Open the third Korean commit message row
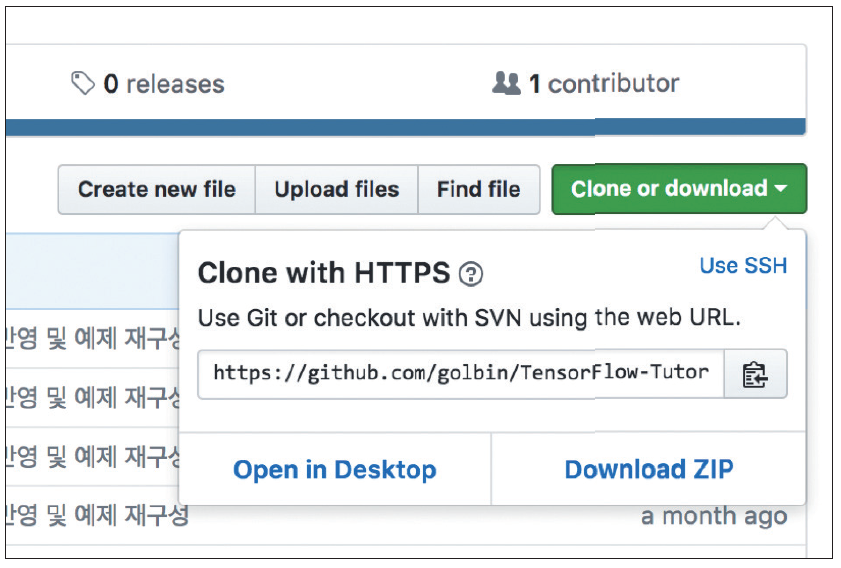Image resolution: width=841 pixels, height=568 pixels. [93, 456]
